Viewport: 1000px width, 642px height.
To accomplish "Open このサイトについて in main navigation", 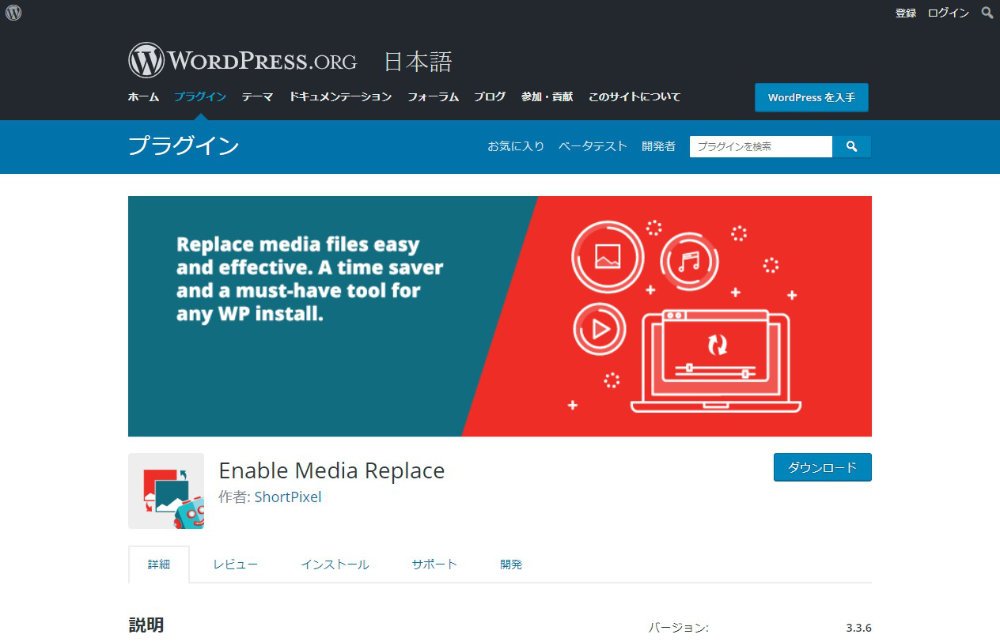I will [x=635, y=97].
